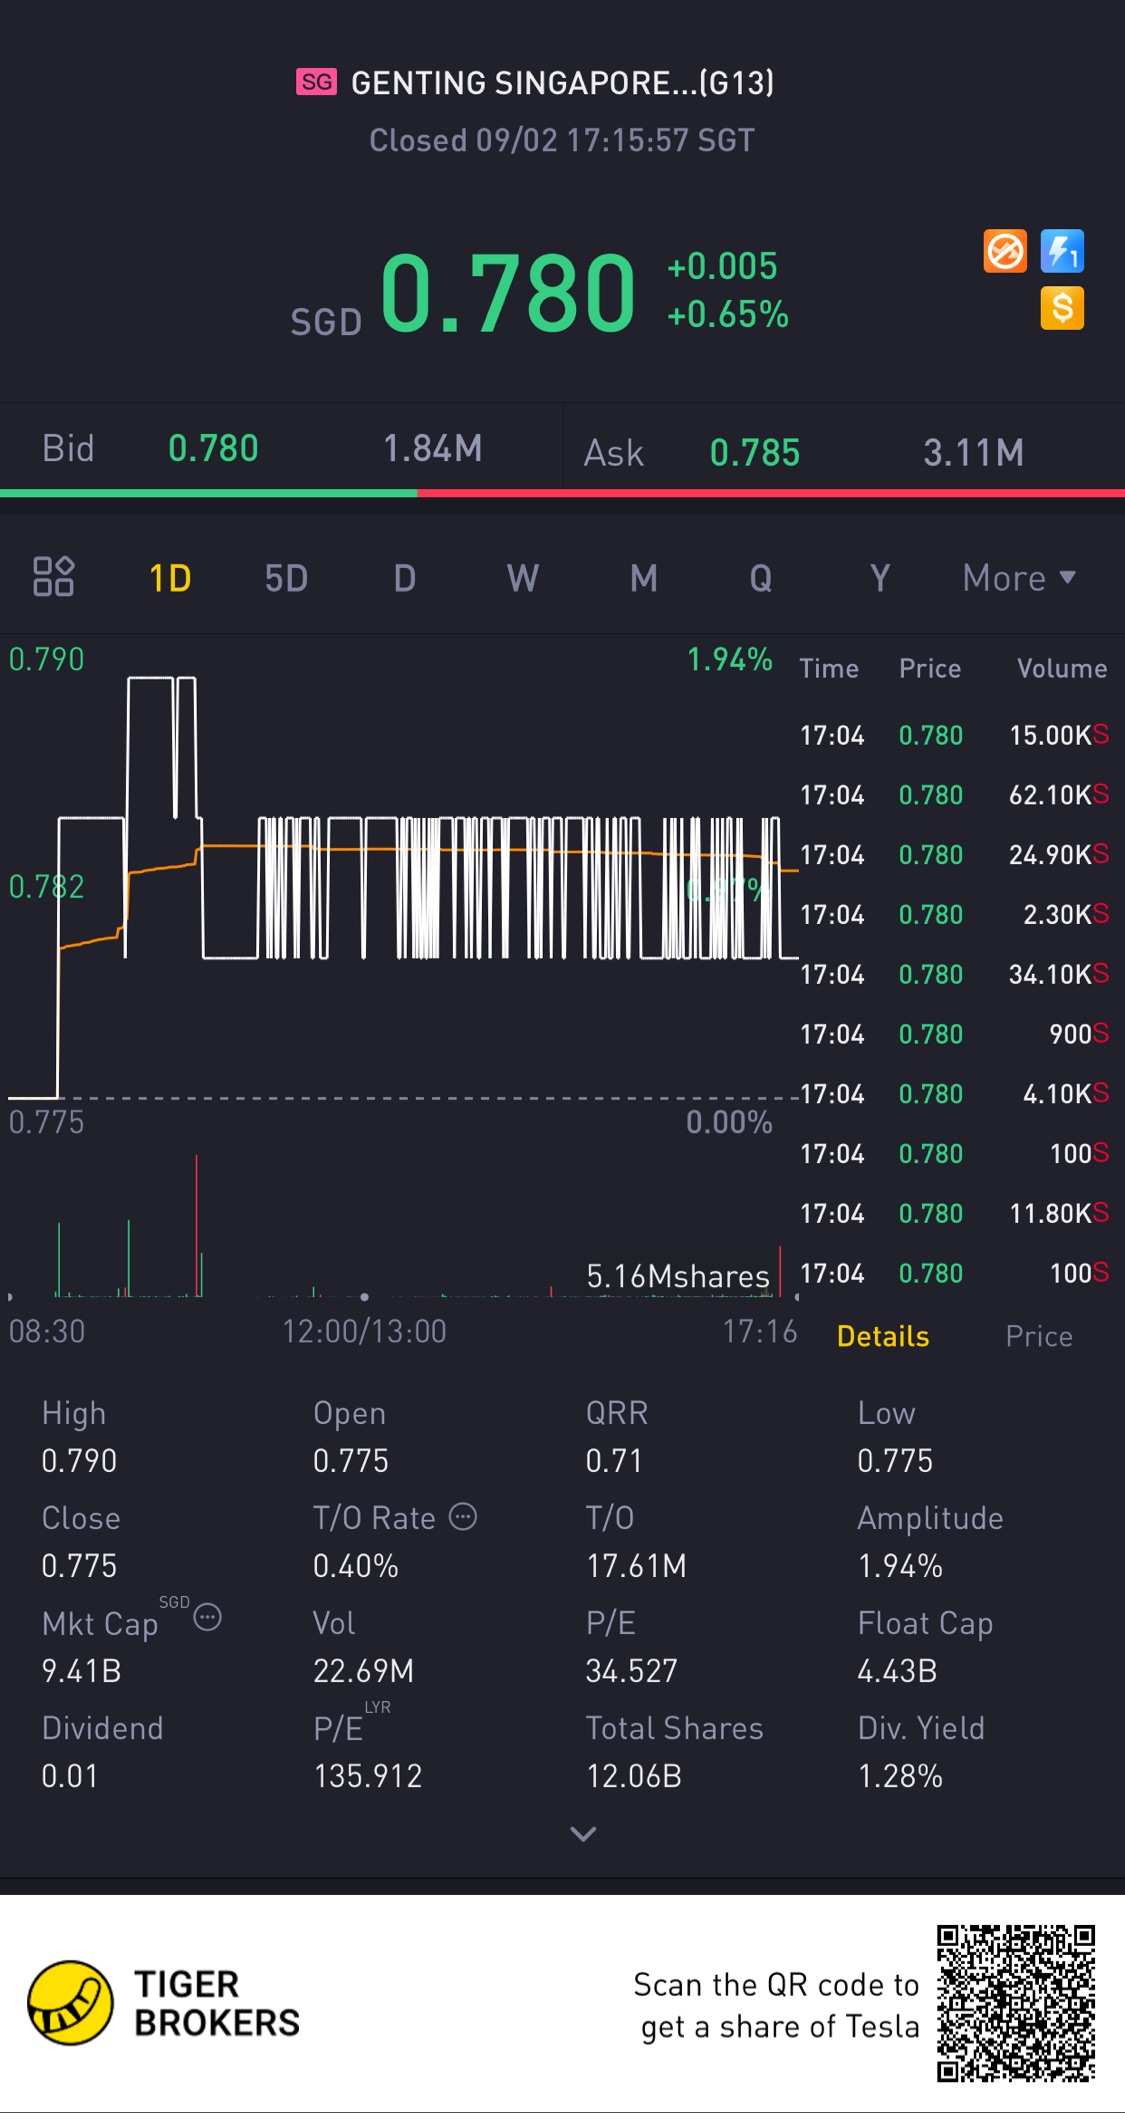Tap the yellow dollar sign icon

pos(1062,308)
